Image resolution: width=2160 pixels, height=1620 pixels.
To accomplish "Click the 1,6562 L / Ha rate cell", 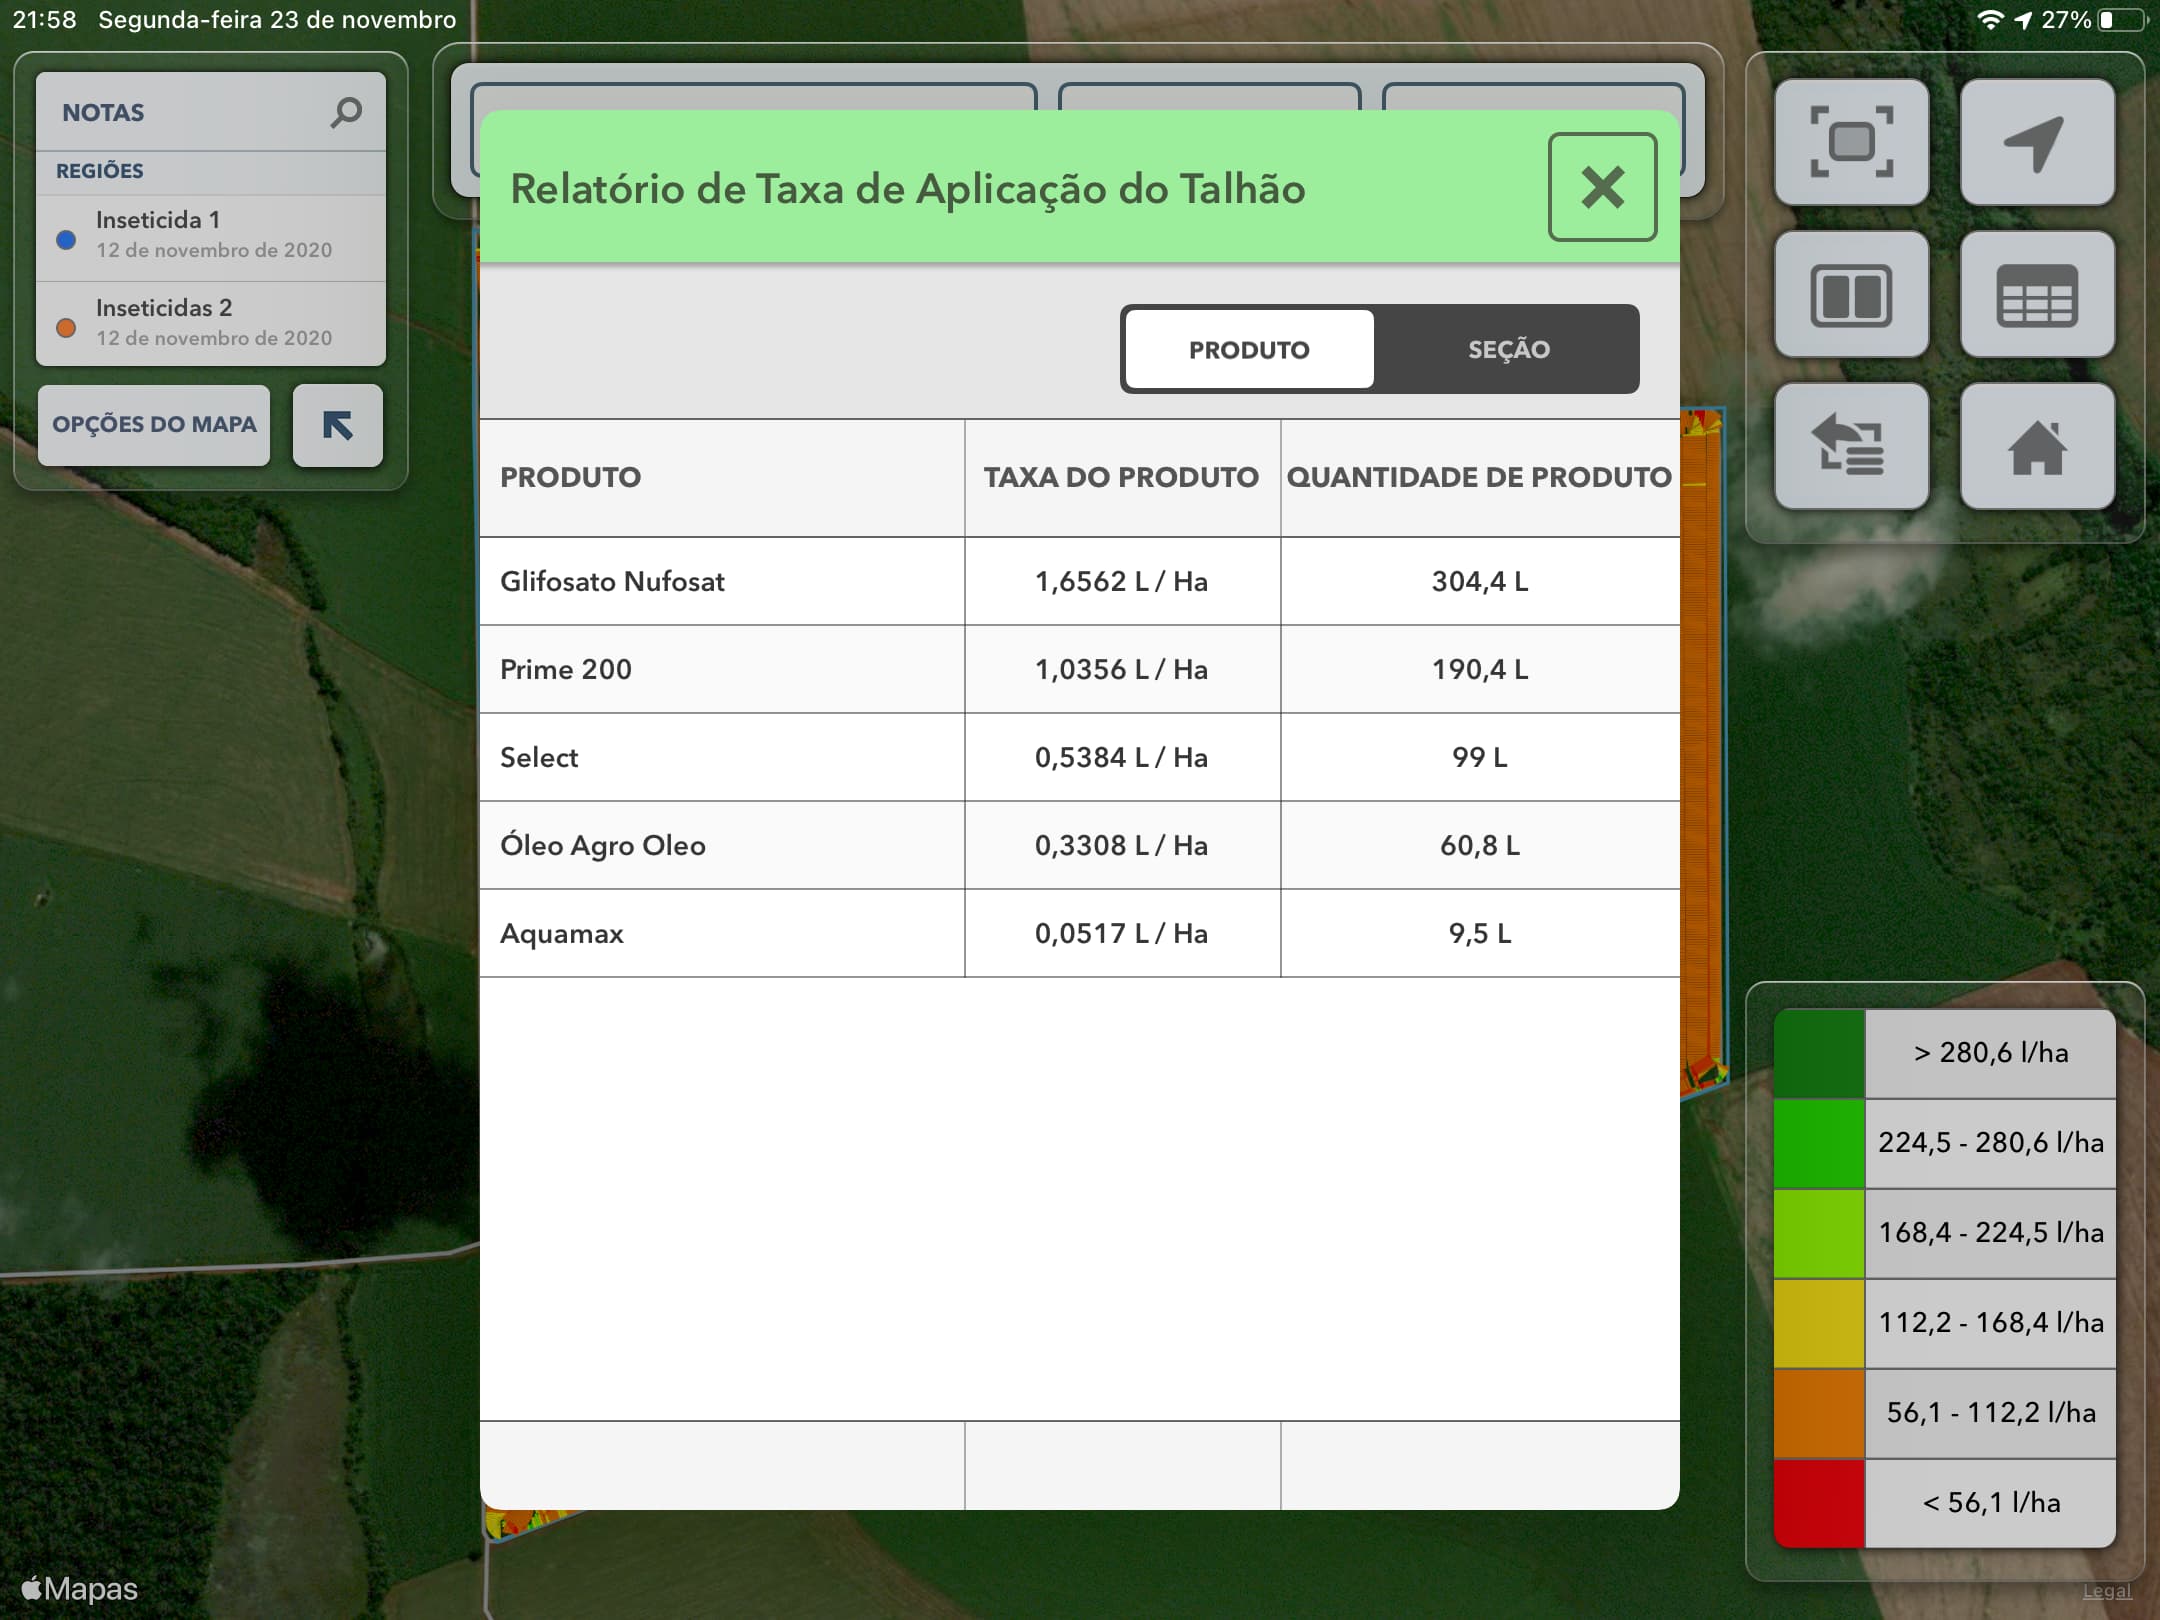I will tap(1122, 582).
